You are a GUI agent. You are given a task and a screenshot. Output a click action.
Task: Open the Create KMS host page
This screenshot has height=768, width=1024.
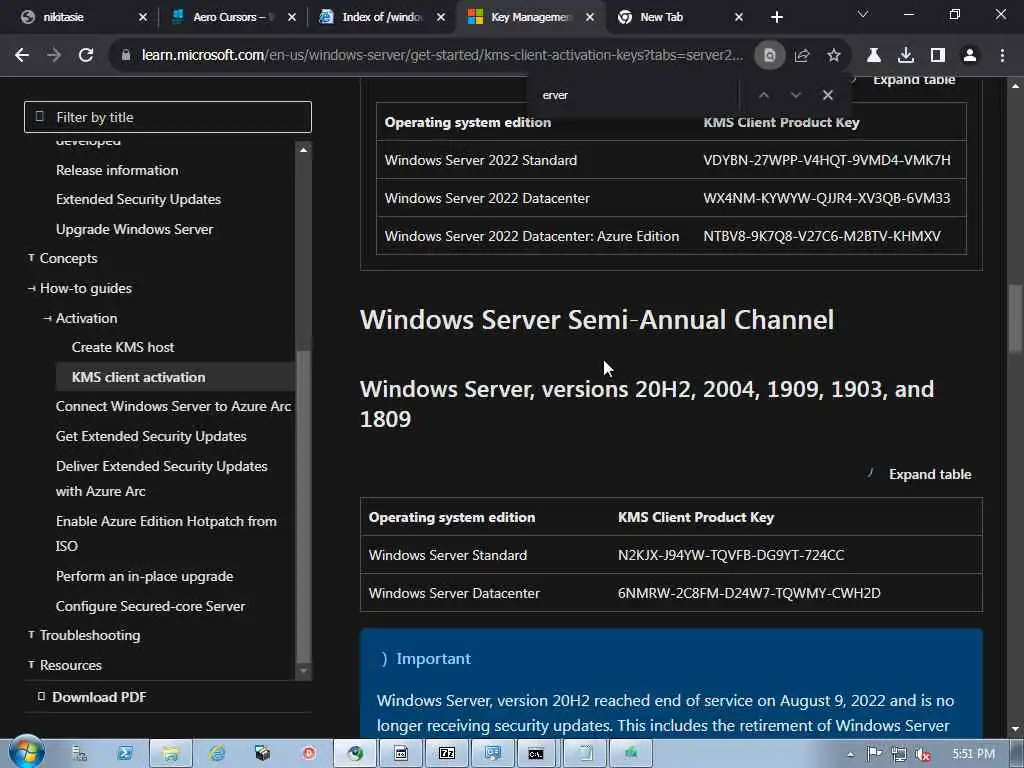(x=123, y=347)
